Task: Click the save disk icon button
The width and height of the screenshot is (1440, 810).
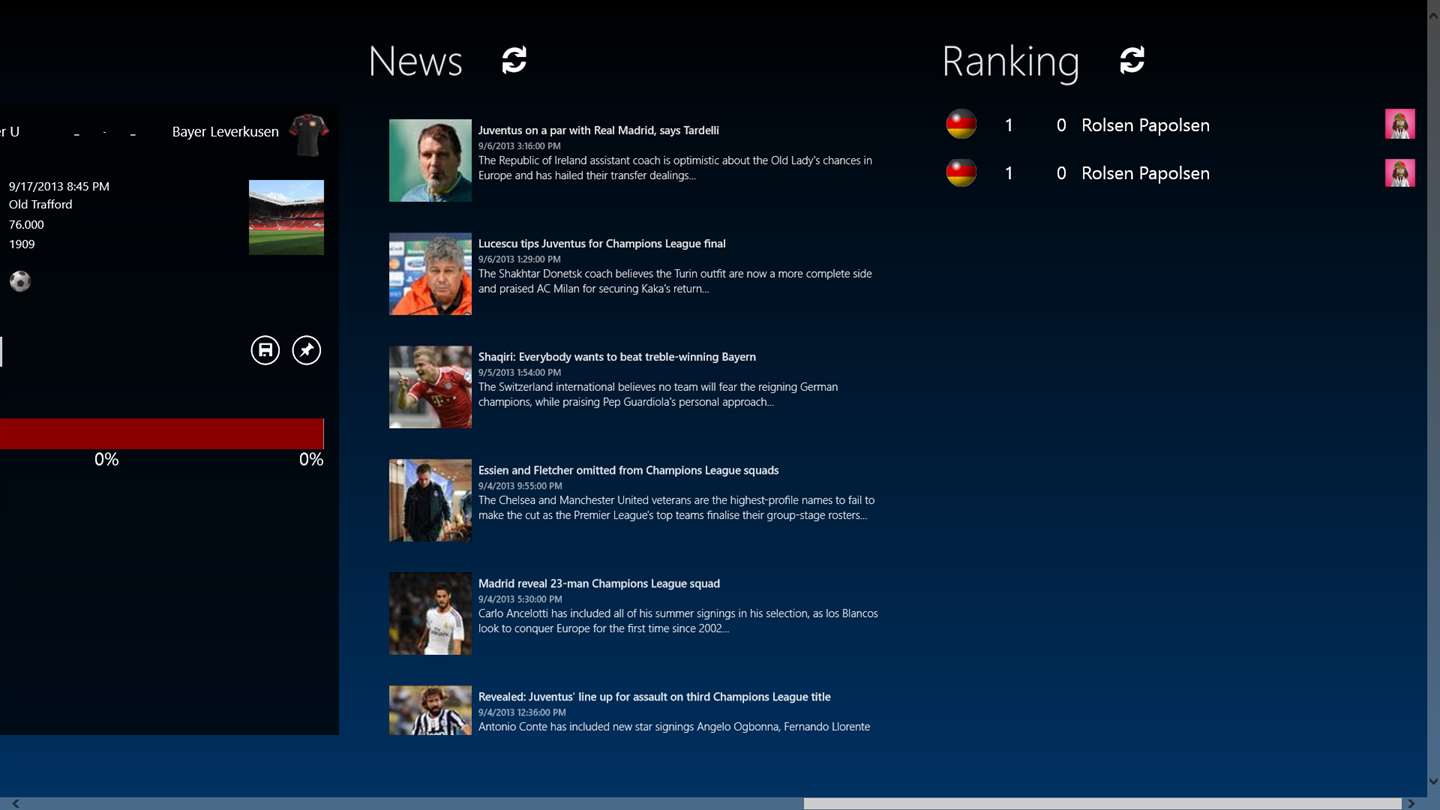Action: click(265, 350)
